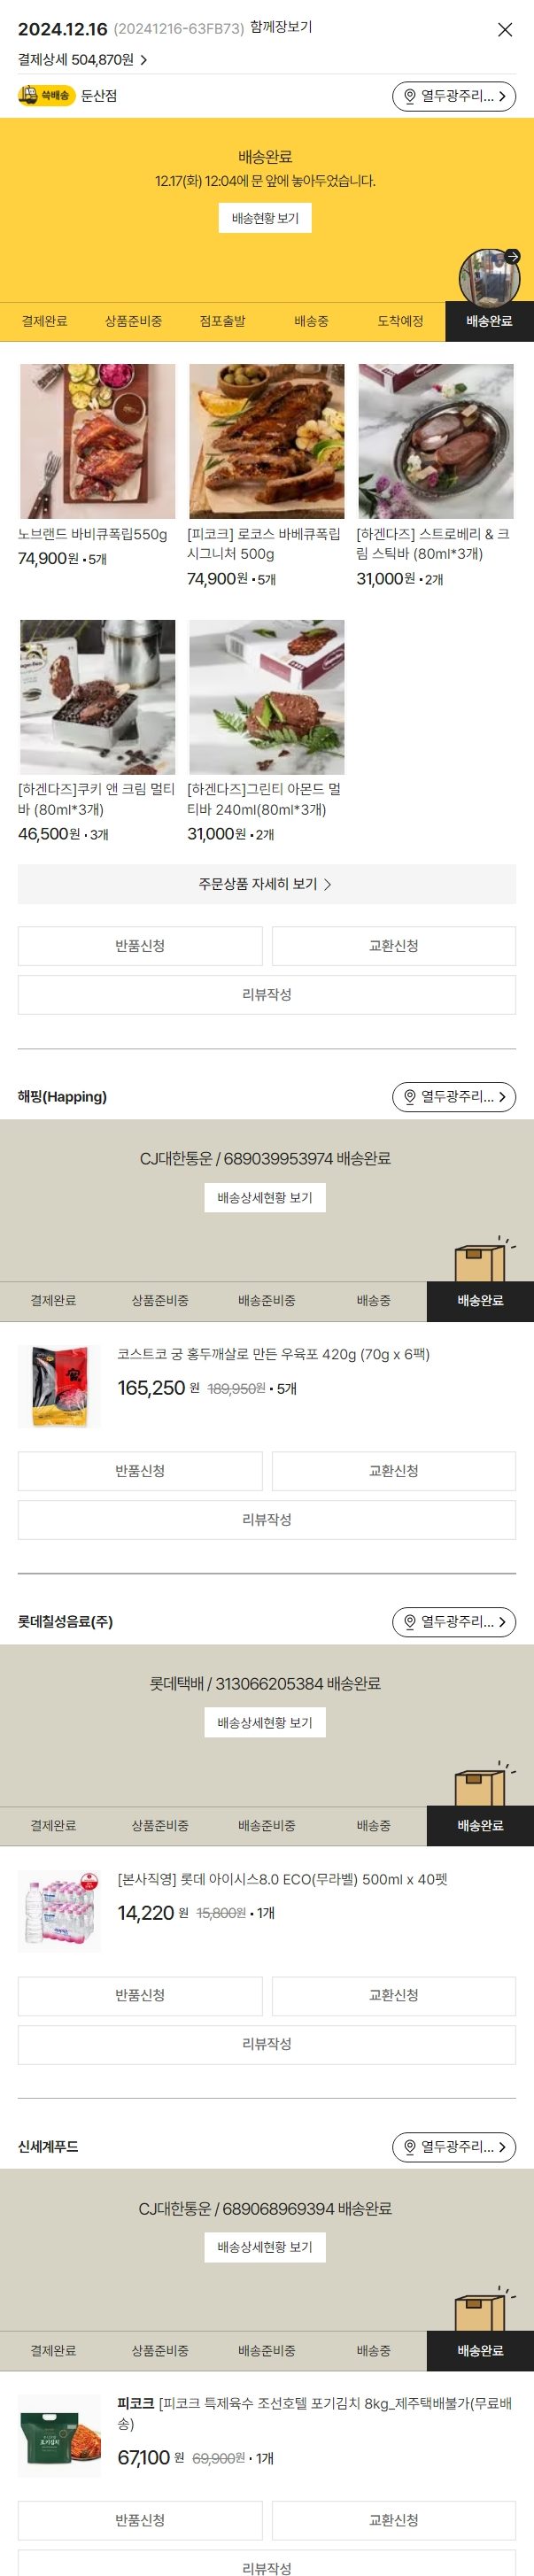The width and height of the screenshot is (534, 2576).
Task: Click 교환신청 under 롯데 아이시스 item
Action: 394,1996
